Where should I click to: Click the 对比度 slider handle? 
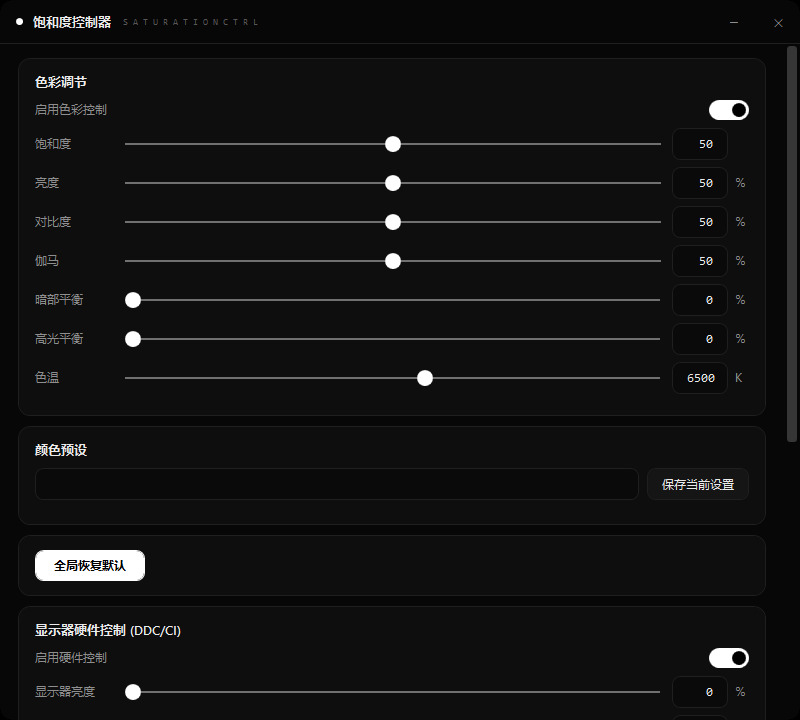pos(393,222)
